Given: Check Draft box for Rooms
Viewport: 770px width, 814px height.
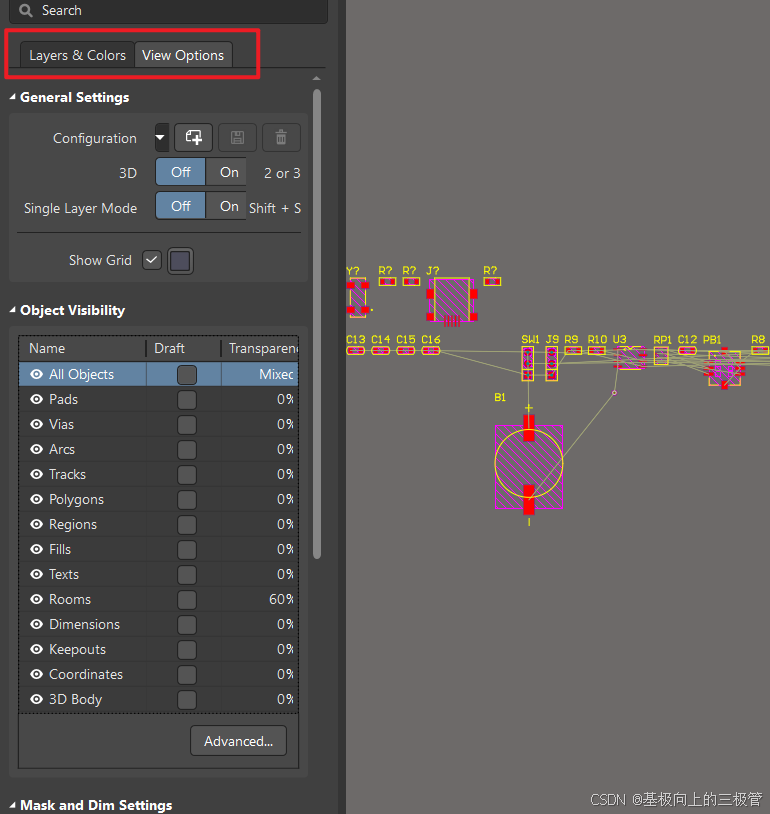Looking at the screenshot, I should [x=187, y=600].
